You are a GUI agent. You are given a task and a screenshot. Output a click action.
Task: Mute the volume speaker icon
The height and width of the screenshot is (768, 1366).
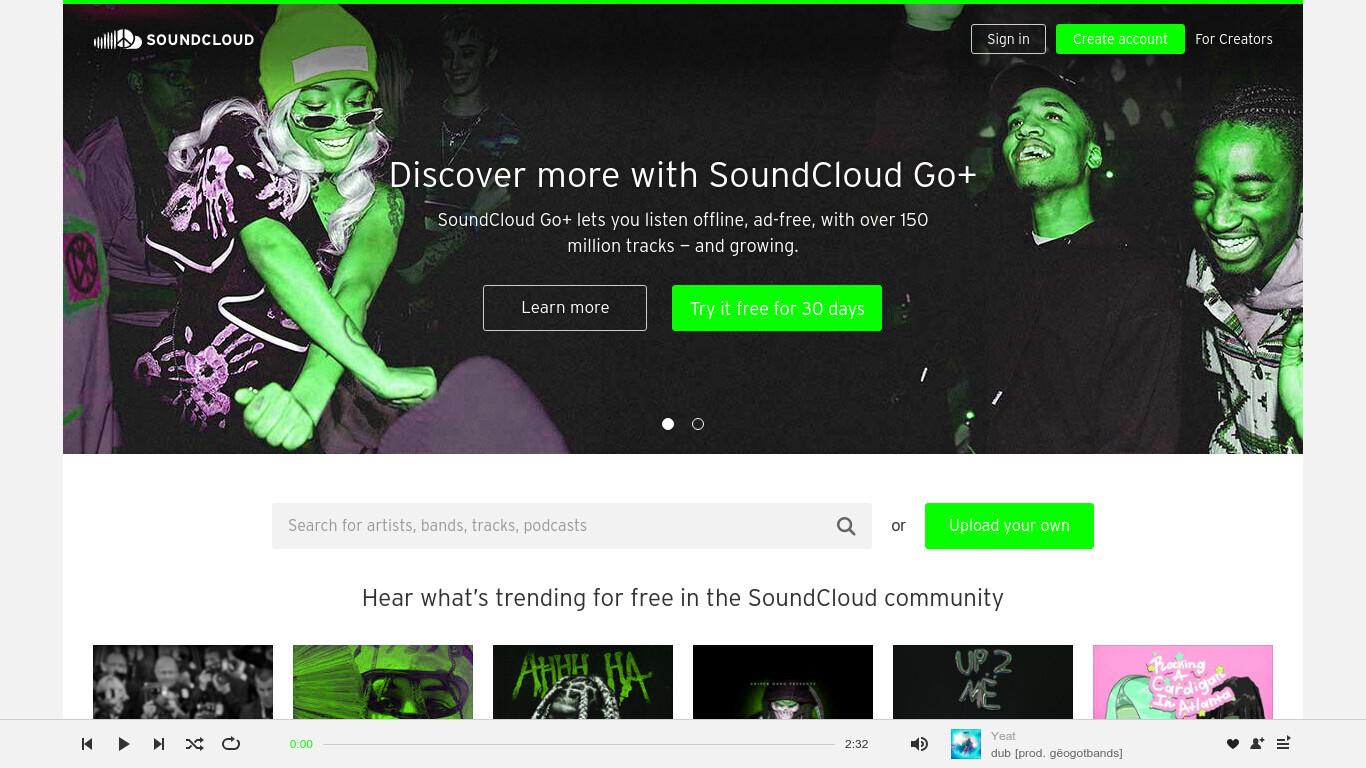click(x=919, y=744)
